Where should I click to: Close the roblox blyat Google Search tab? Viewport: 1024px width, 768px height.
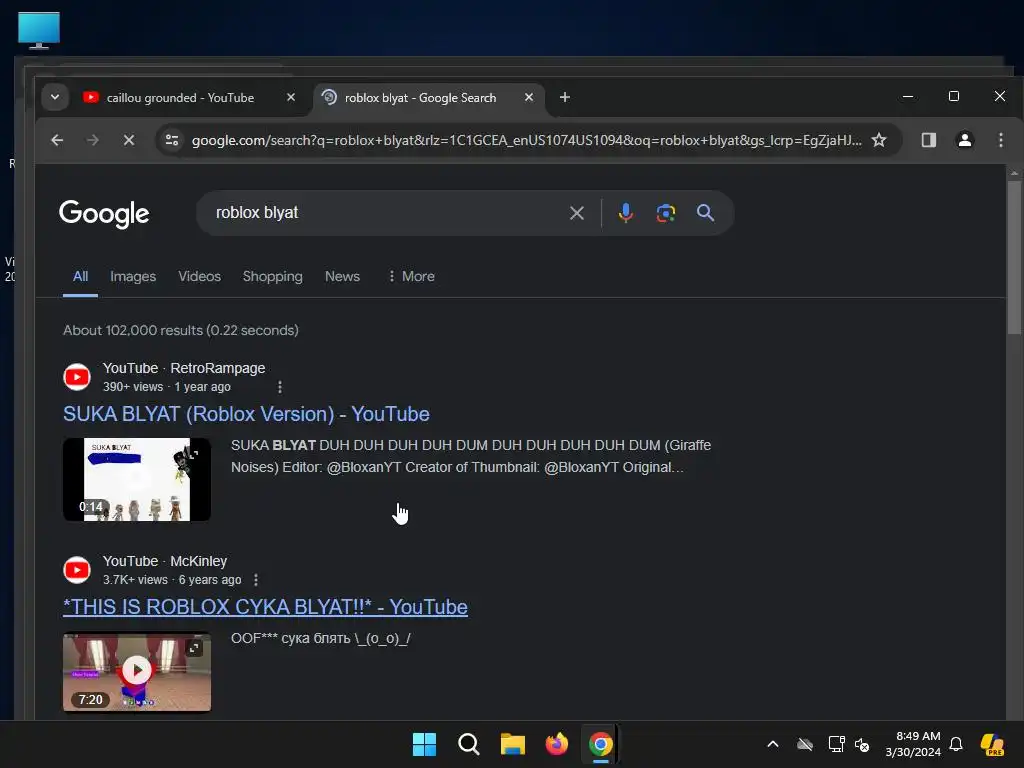click(x=529, y=97)
